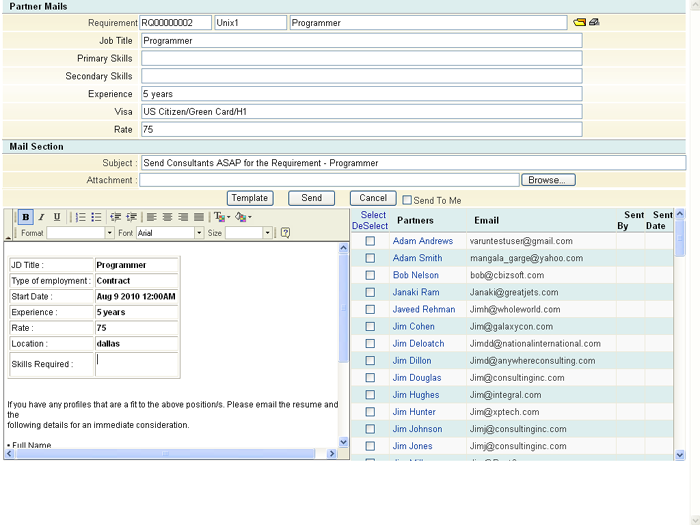Click the Secondary Skills field

tap(362, 76)
